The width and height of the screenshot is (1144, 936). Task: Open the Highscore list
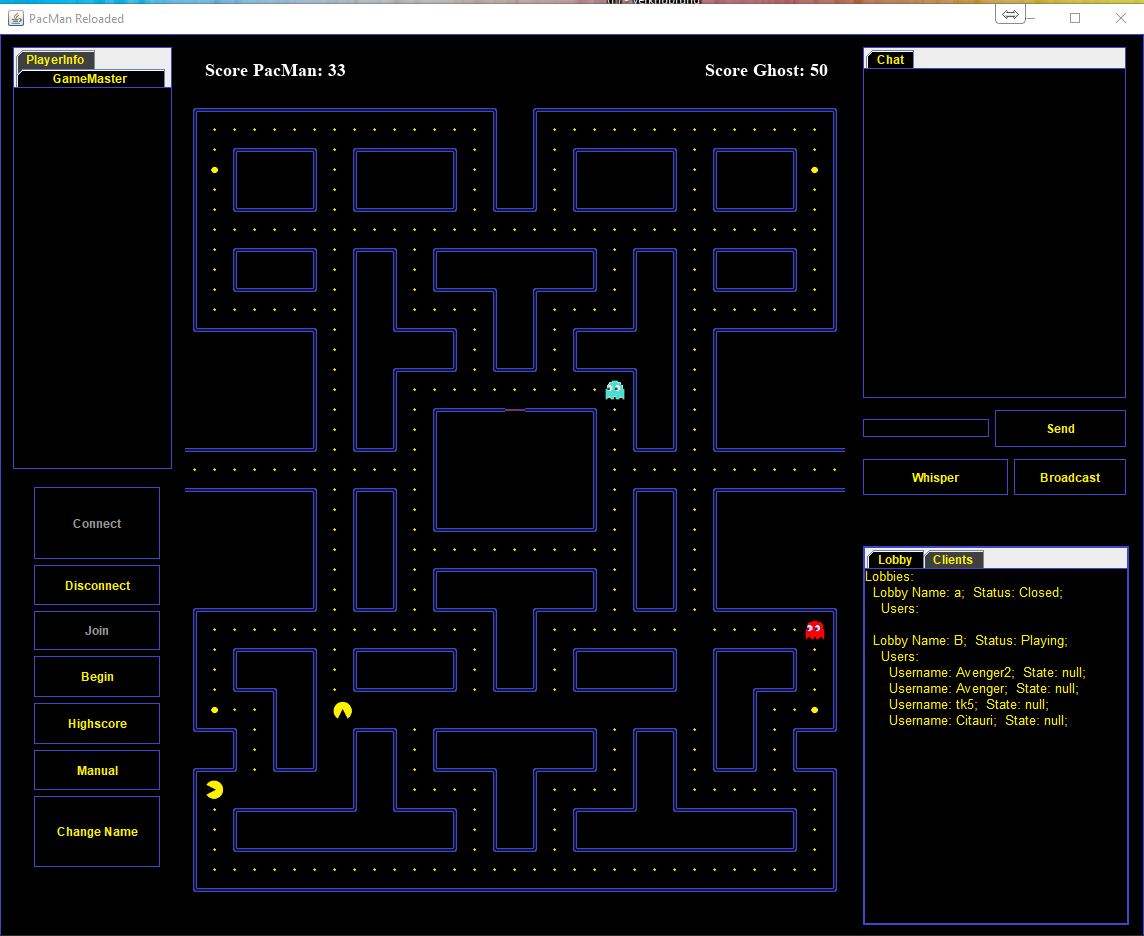pyautogui.click(x=96, y=723)
